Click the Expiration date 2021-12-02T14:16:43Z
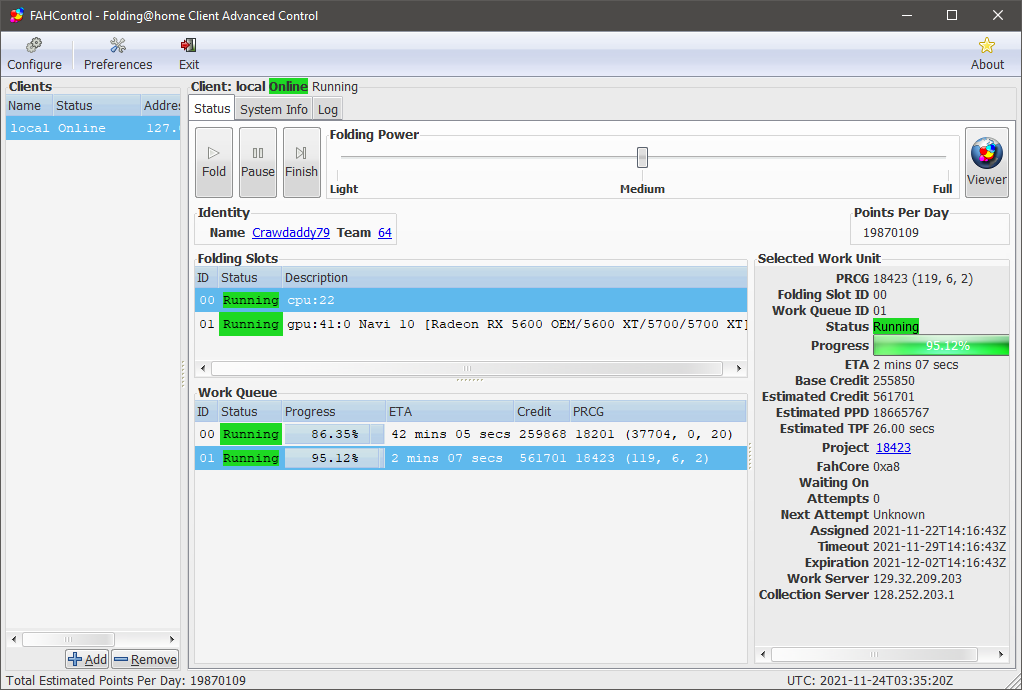 point(939,563)
